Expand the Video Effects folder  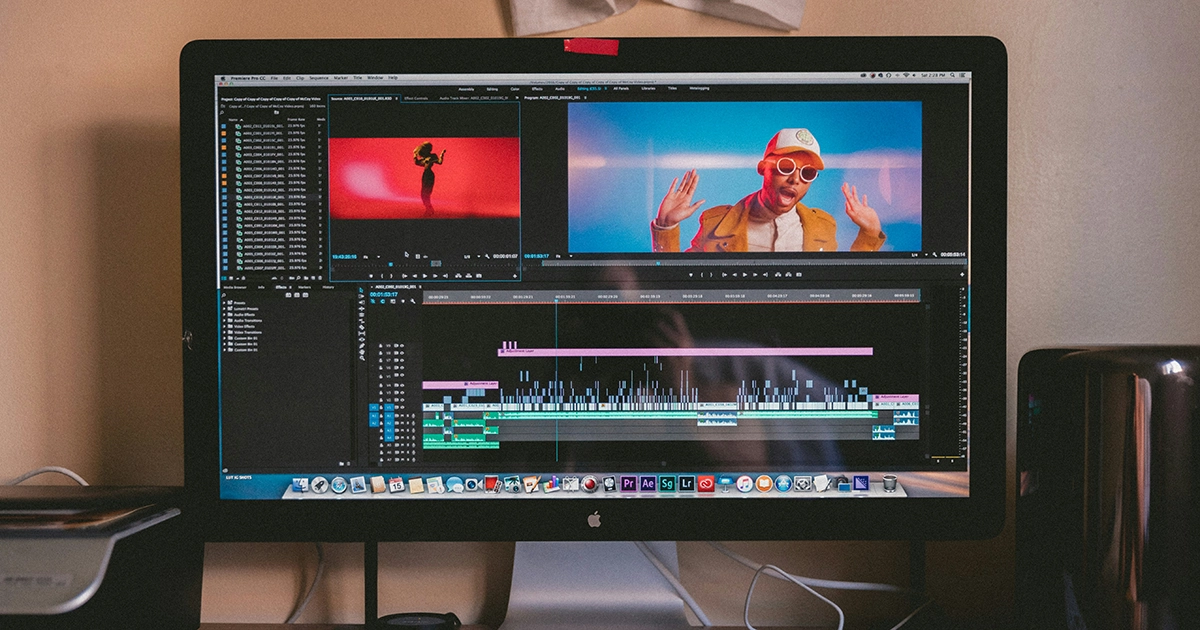[225, 326]
